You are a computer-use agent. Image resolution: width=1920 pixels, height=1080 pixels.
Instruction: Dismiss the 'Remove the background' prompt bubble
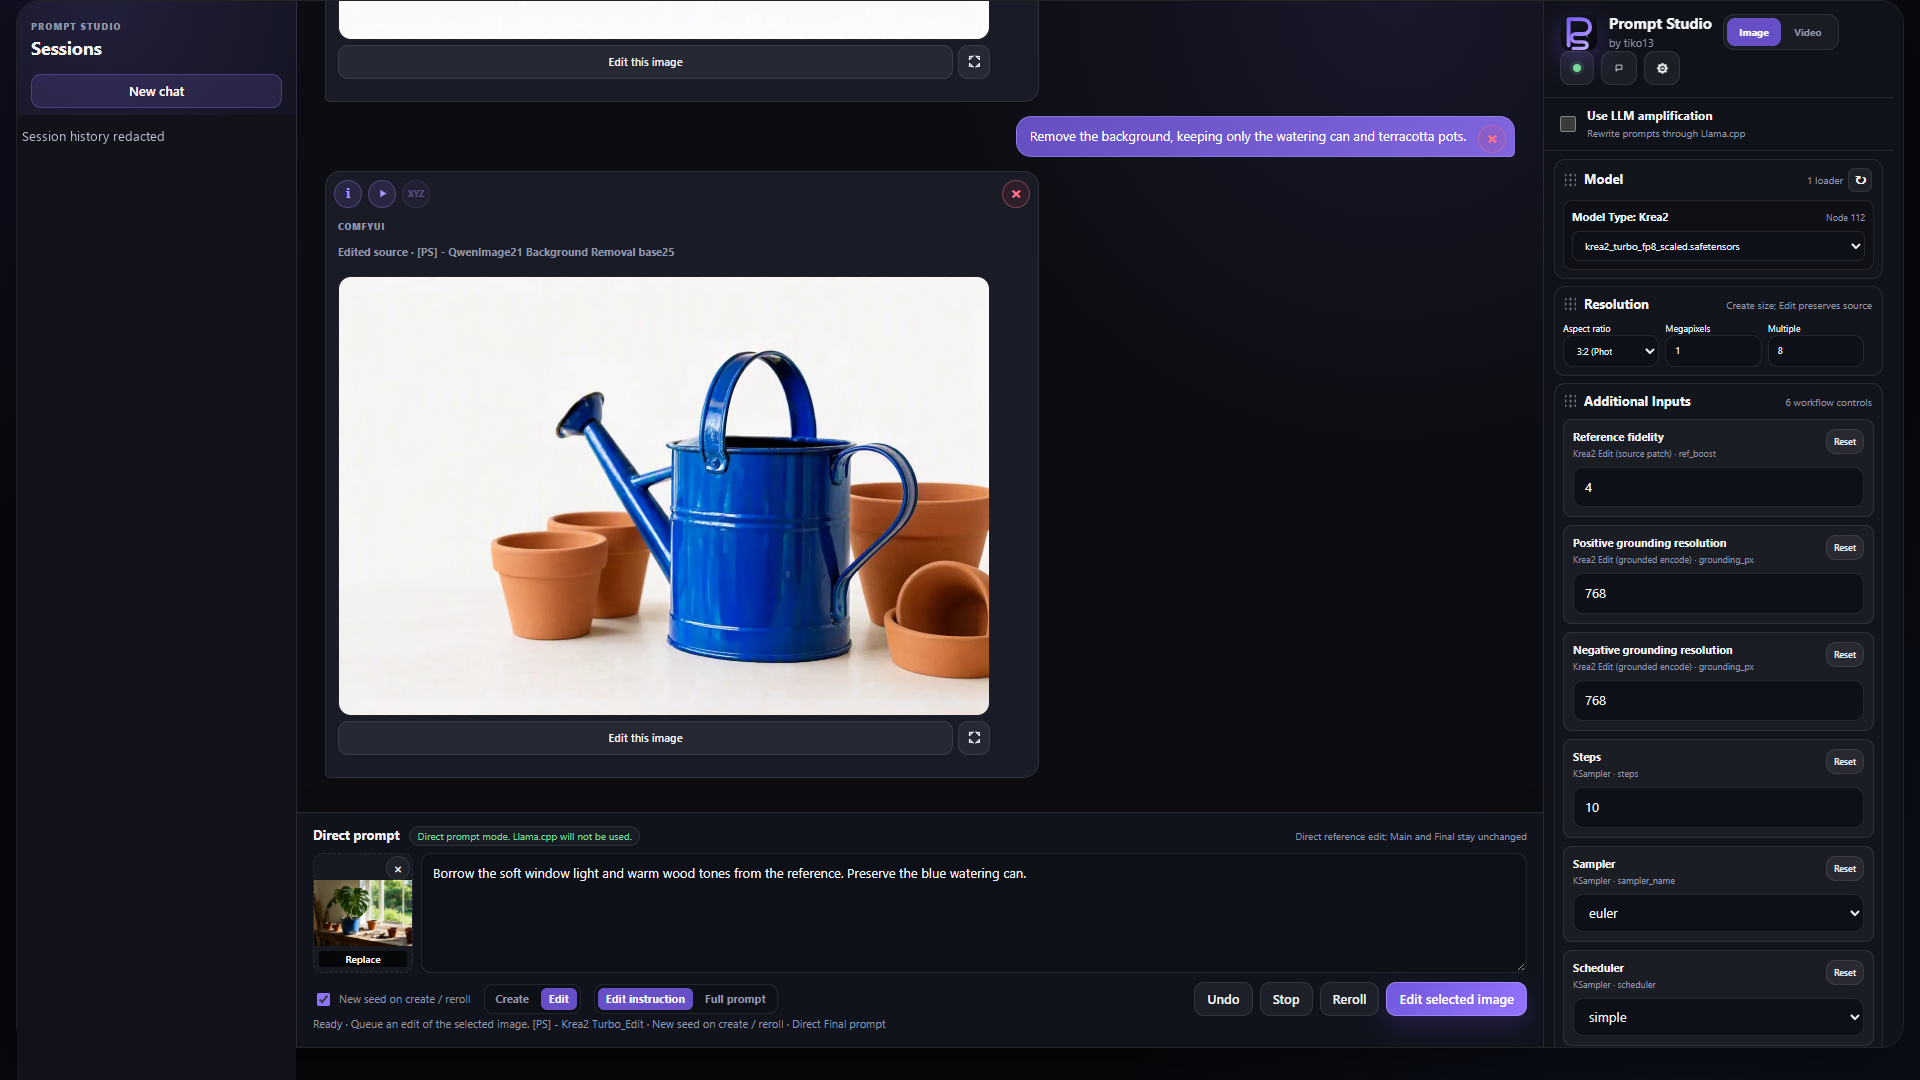point(1492,139)
